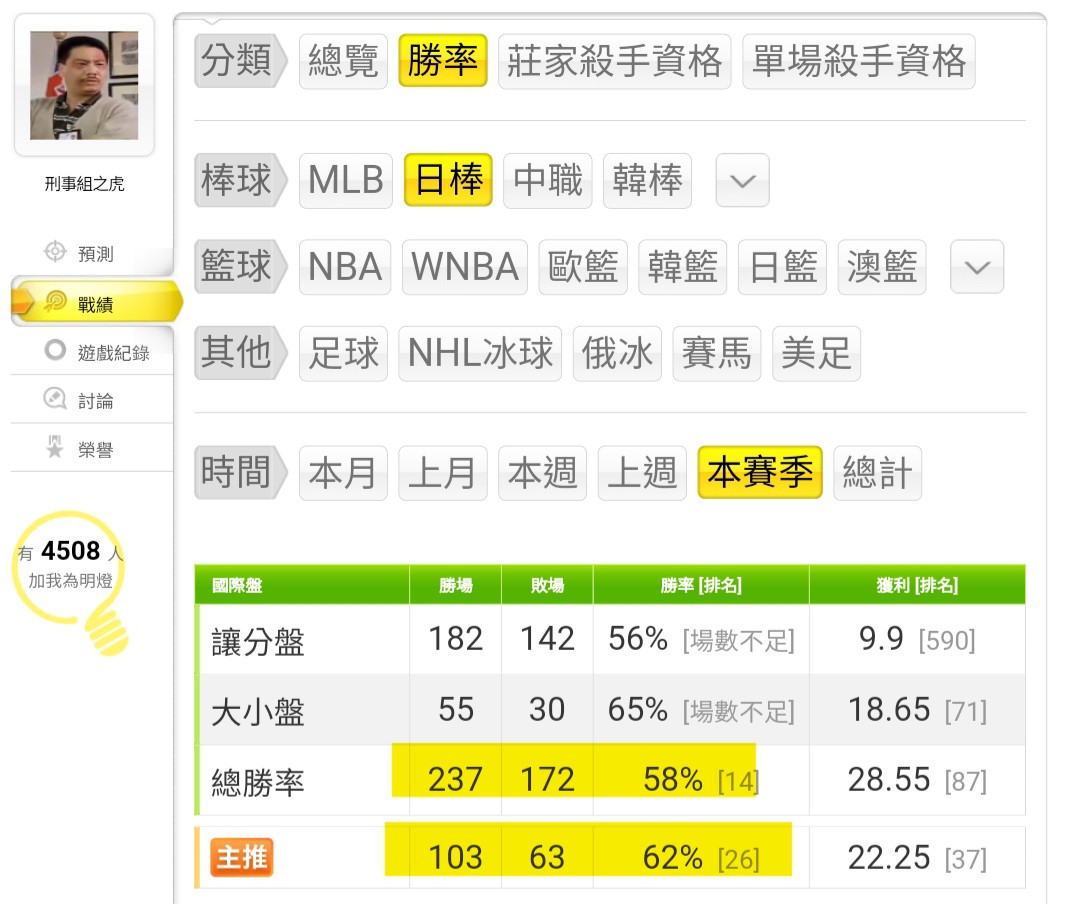1080x904 pixels.
Task: Click the 敗場 column header
Action: 548,586
